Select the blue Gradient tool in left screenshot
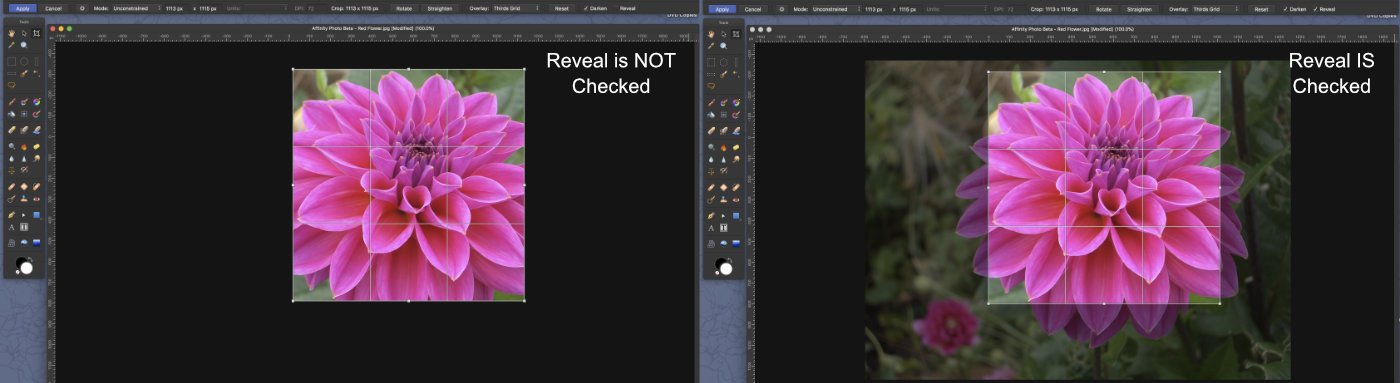Screen dimensions: 1400x383 (x=36, y=242)
